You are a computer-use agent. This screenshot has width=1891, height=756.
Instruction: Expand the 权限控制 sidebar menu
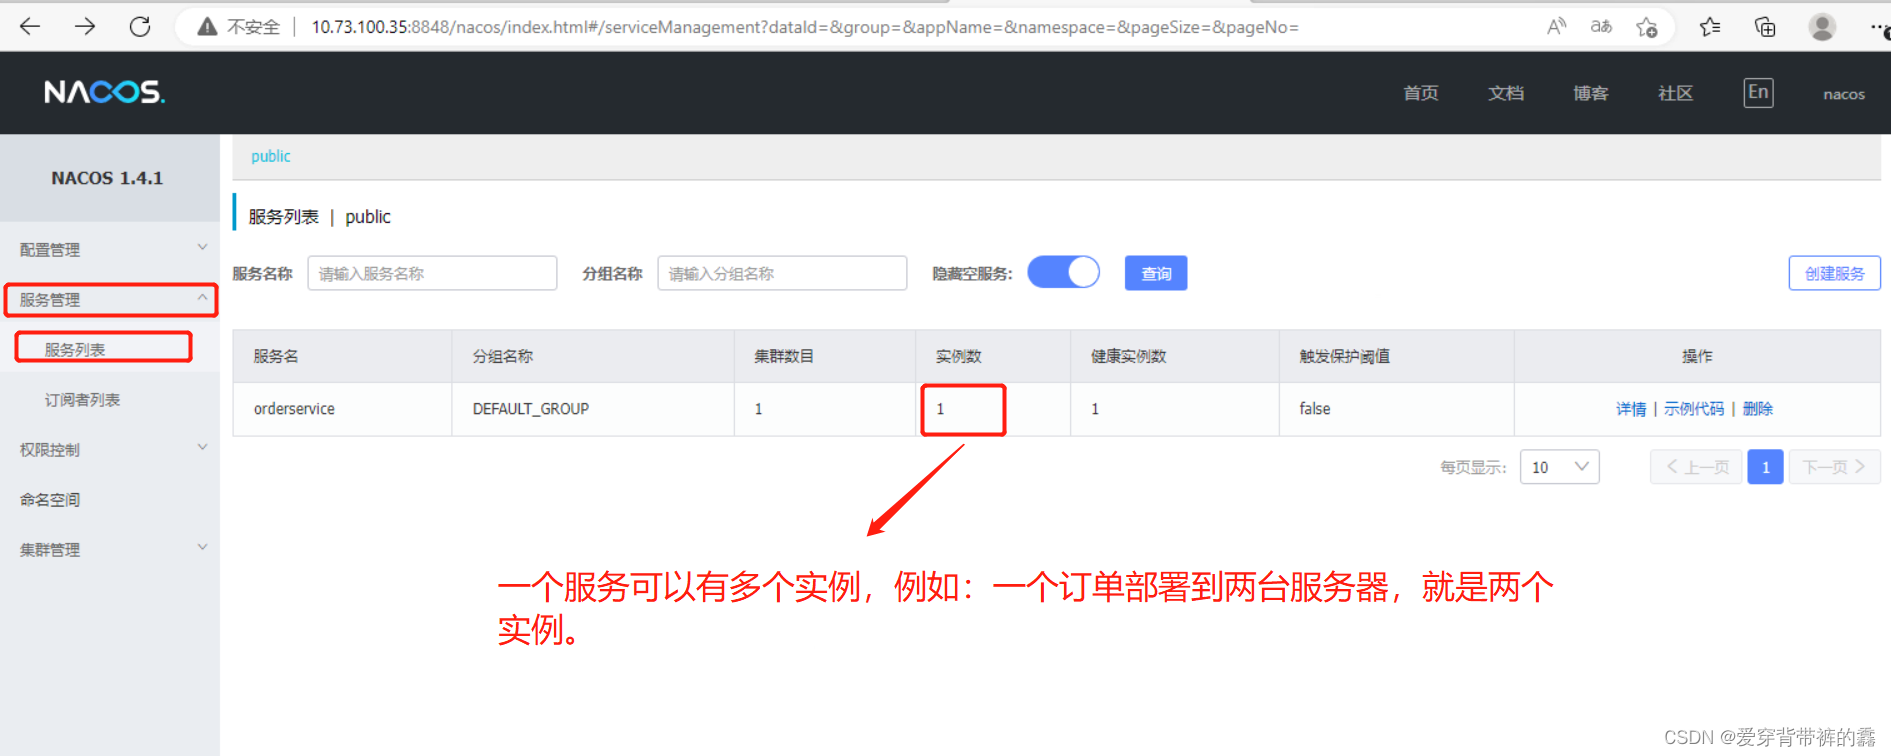[x=110, y=449]
